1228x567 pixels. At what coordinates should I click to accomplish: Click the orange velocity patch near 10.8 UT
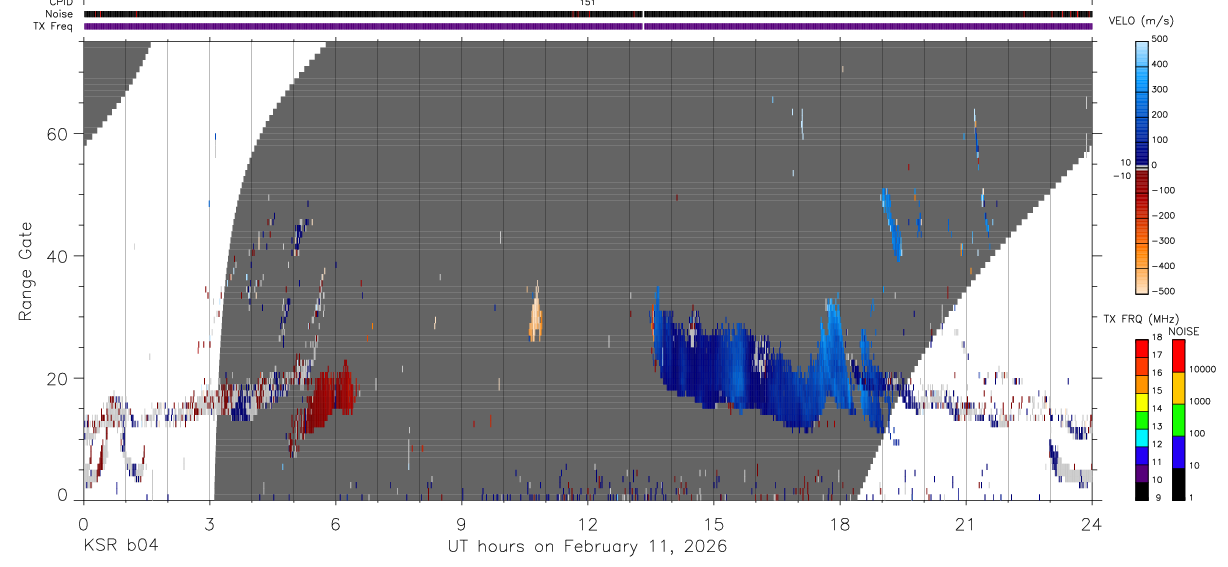click(535, 317)
